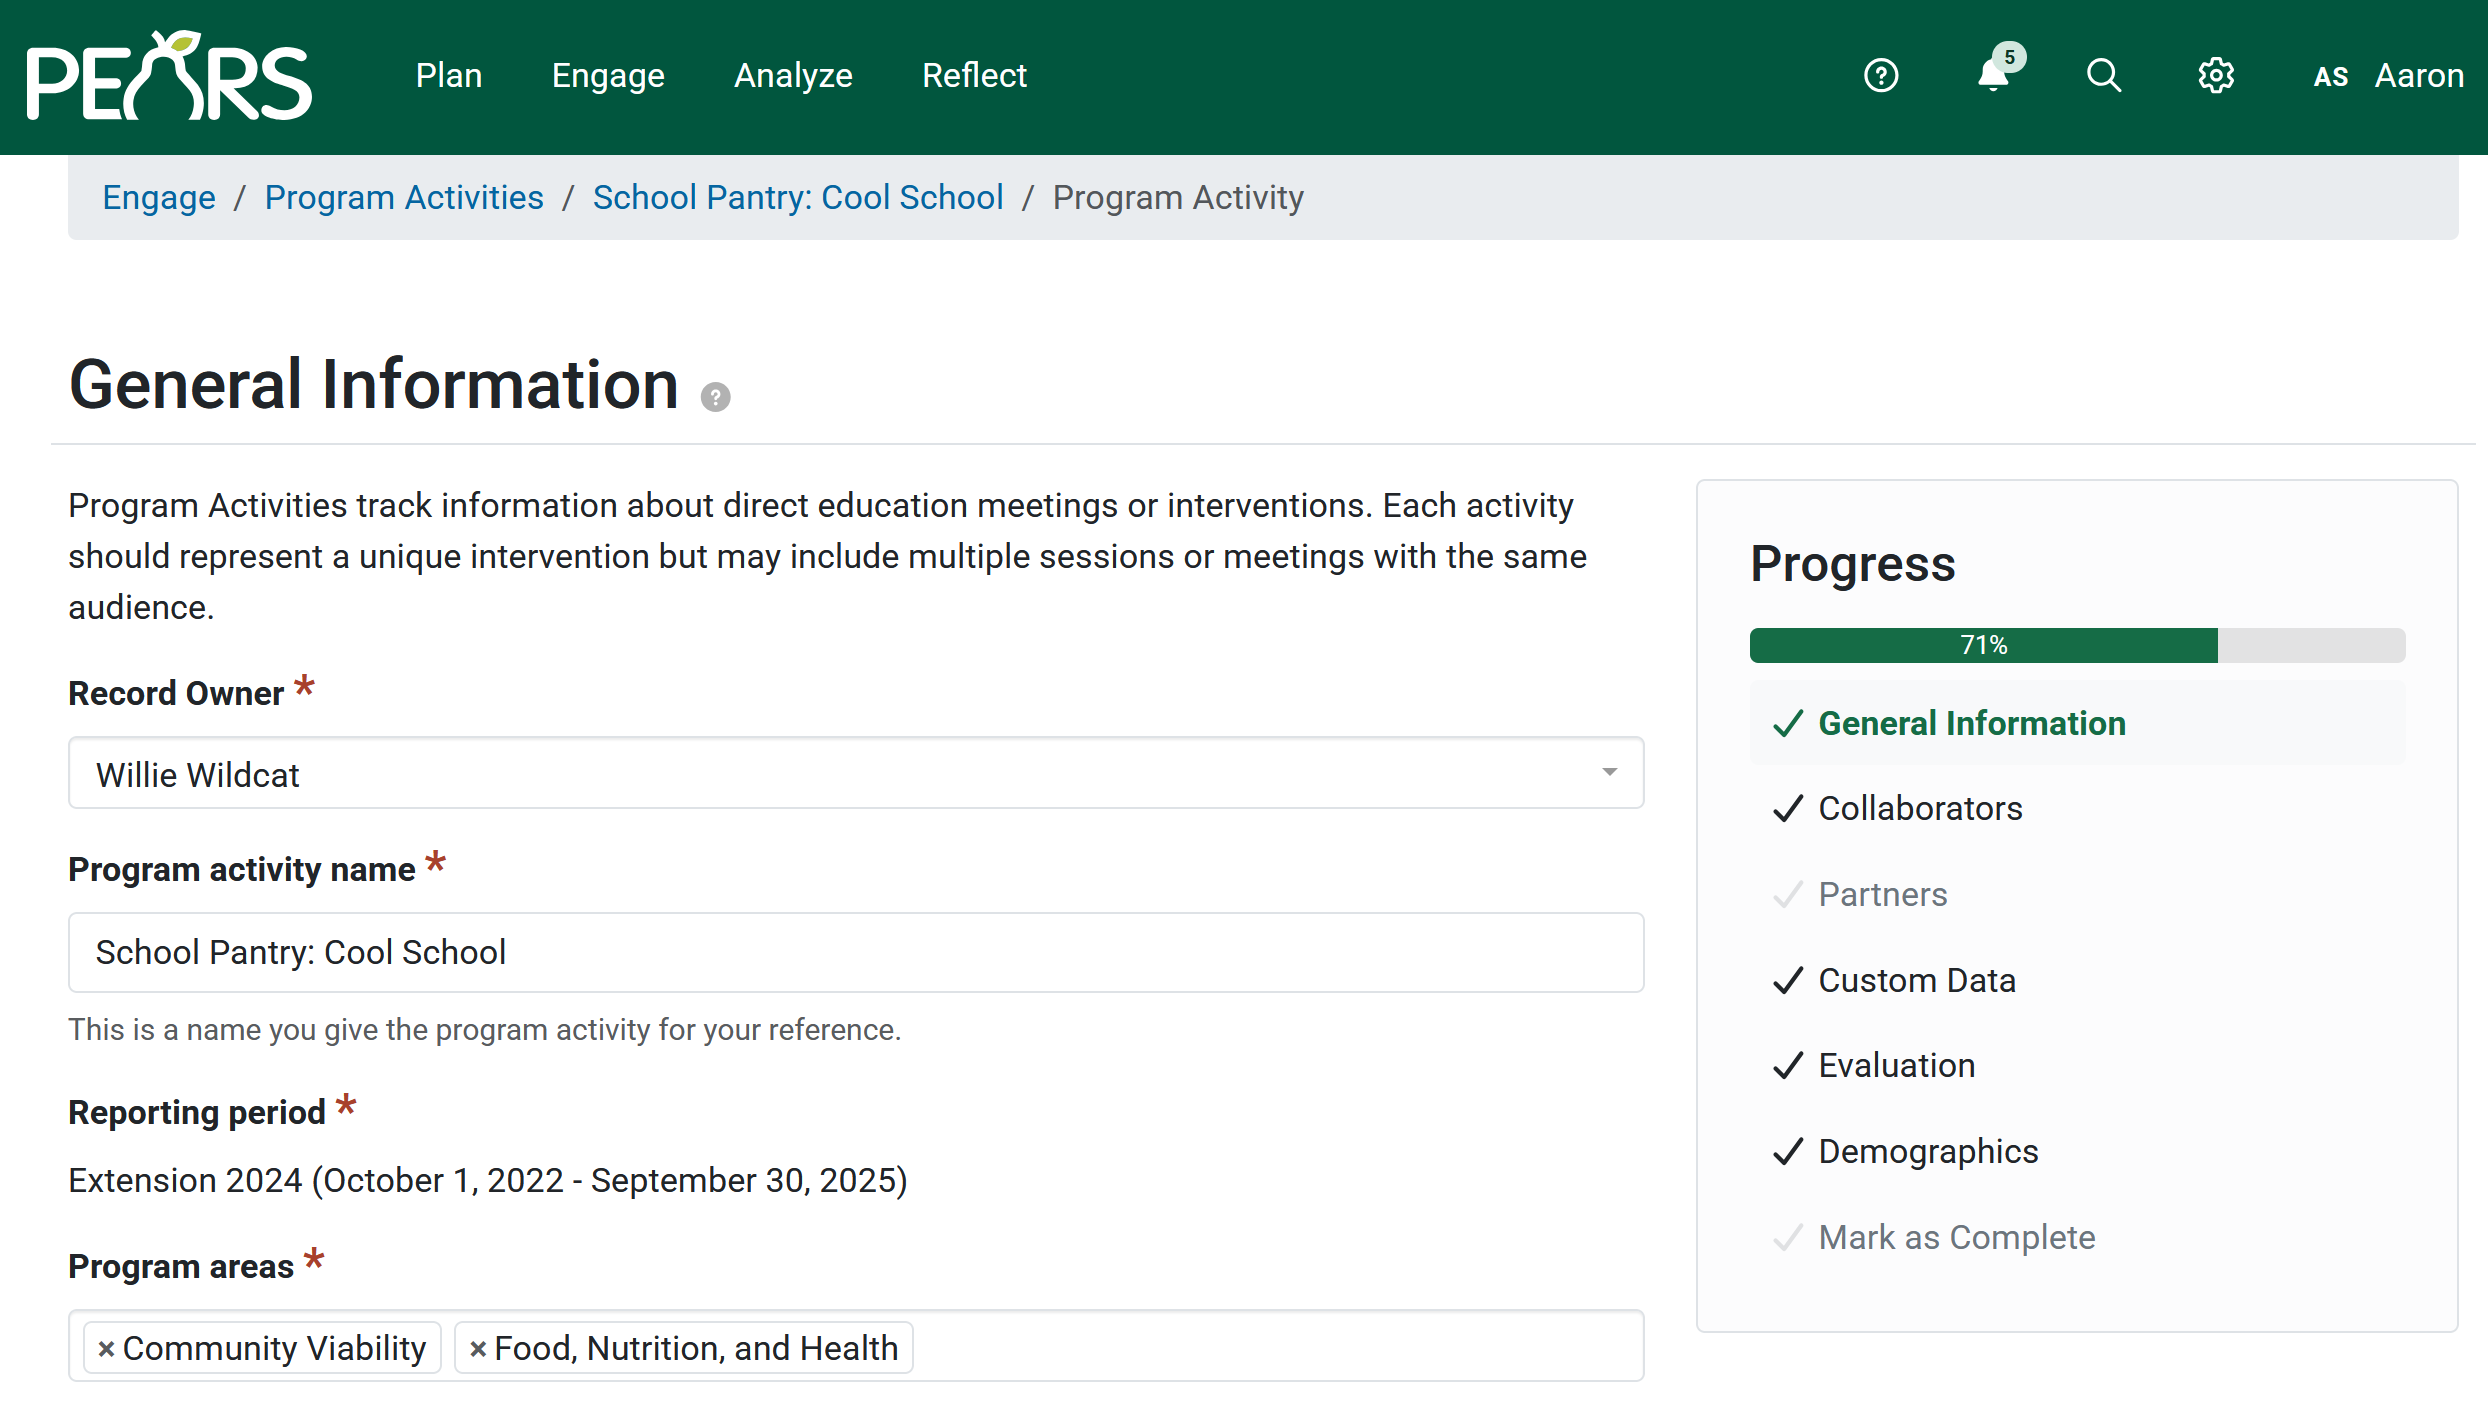Open the settings gear icon
Viewport: 2488px width, 1417px height.
(x=2216, y=76)
